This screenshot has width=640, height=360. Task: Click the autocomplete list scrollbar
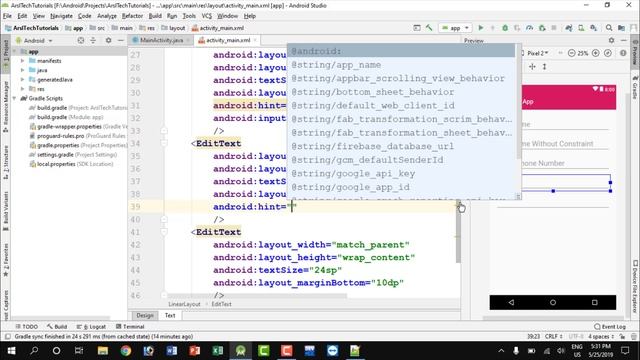[519, 102]
